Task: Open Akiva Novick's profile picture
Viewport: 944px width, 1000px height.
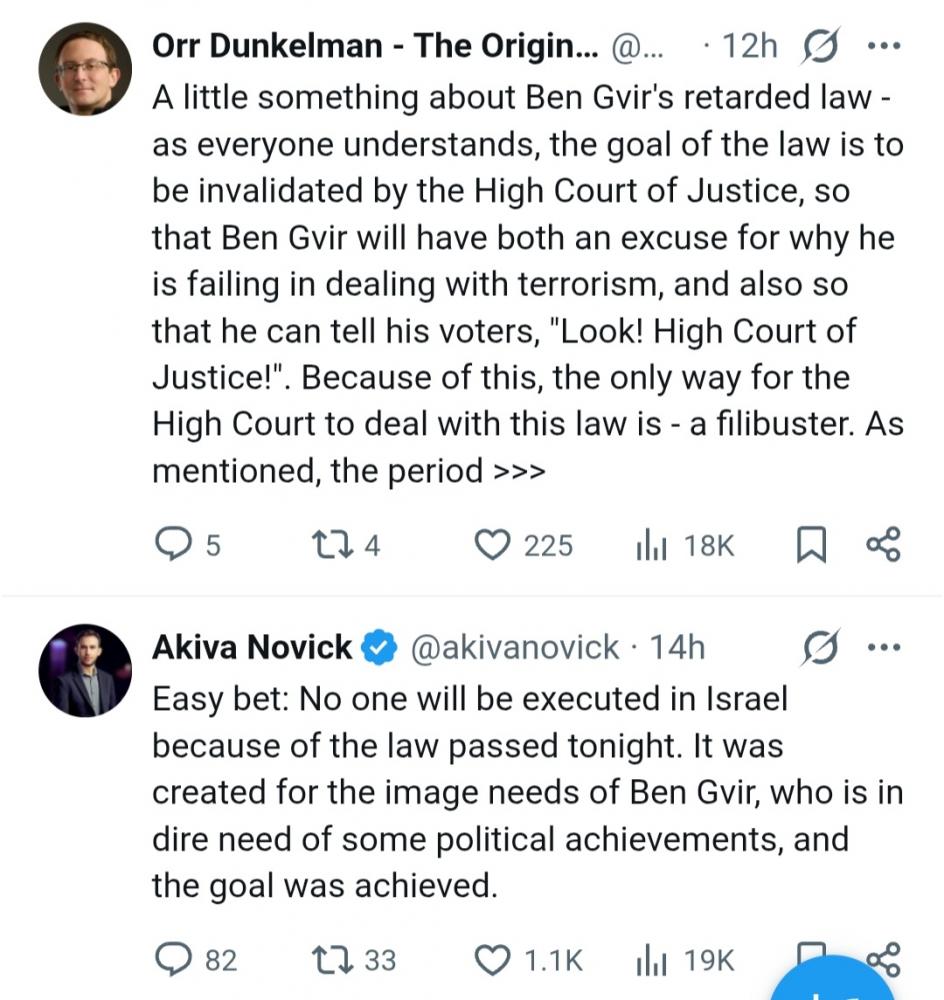Action: pyautogui.click(x=85, y=671)
